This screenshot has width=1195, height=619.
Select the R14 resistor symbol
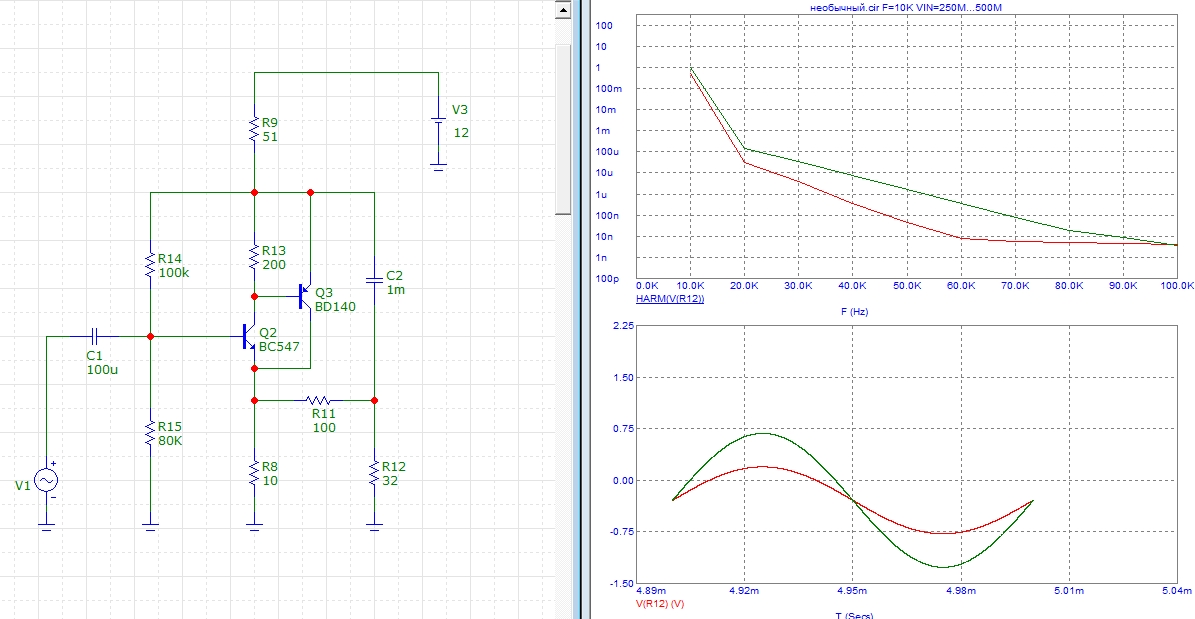click(150, 265)
